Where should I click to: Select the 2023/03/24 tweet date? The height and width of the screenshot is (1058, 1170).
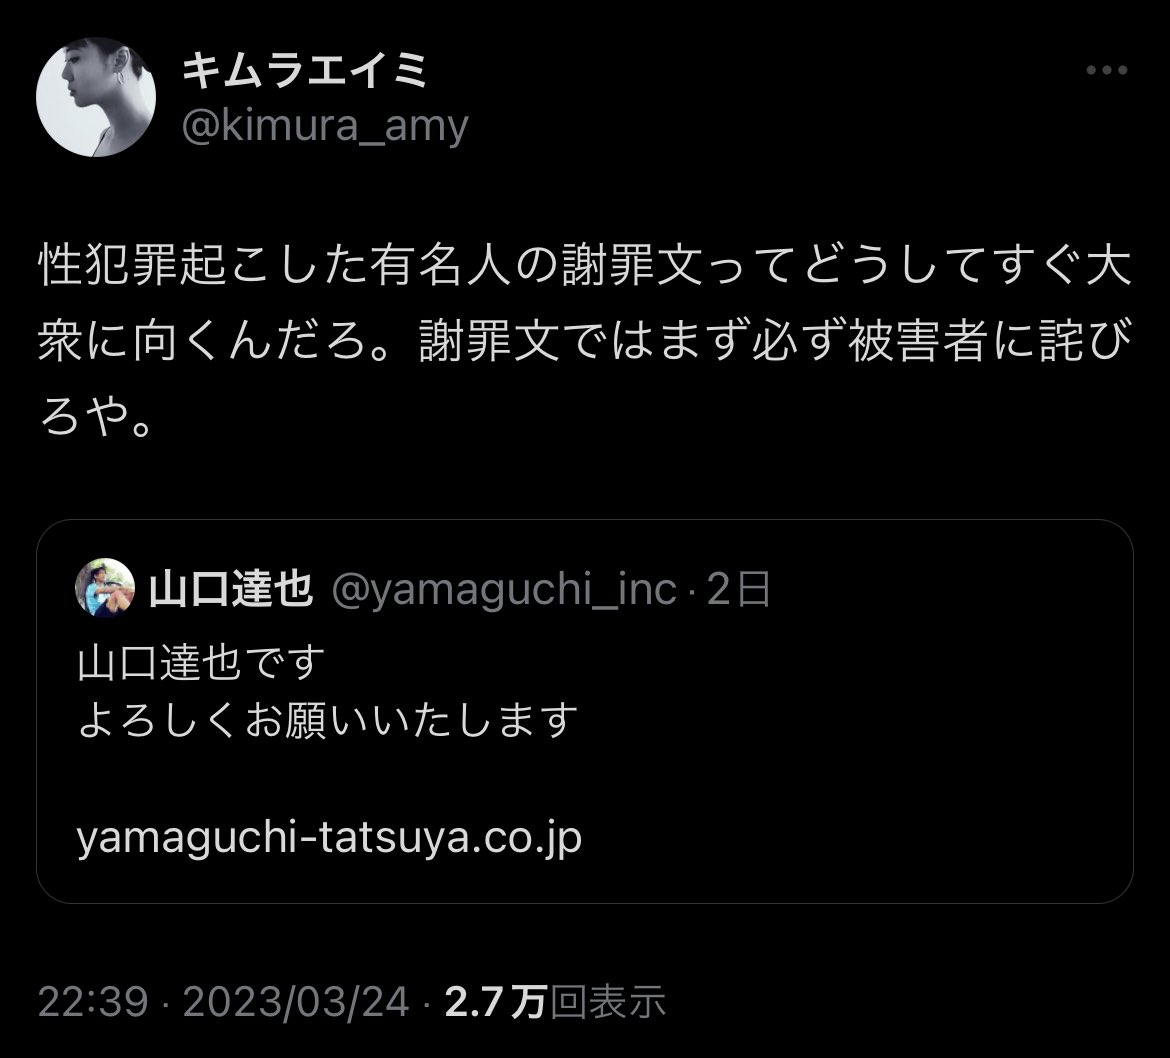point(296,1001)
